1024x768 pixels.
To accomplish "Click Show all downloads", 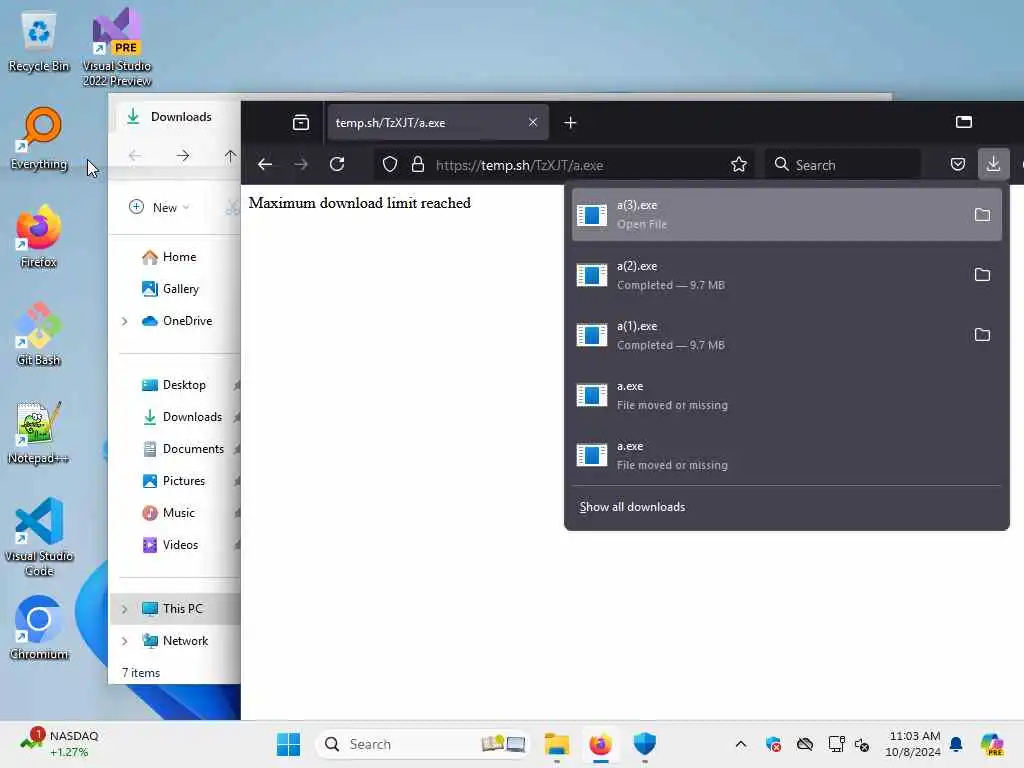I will pos(632,507).
